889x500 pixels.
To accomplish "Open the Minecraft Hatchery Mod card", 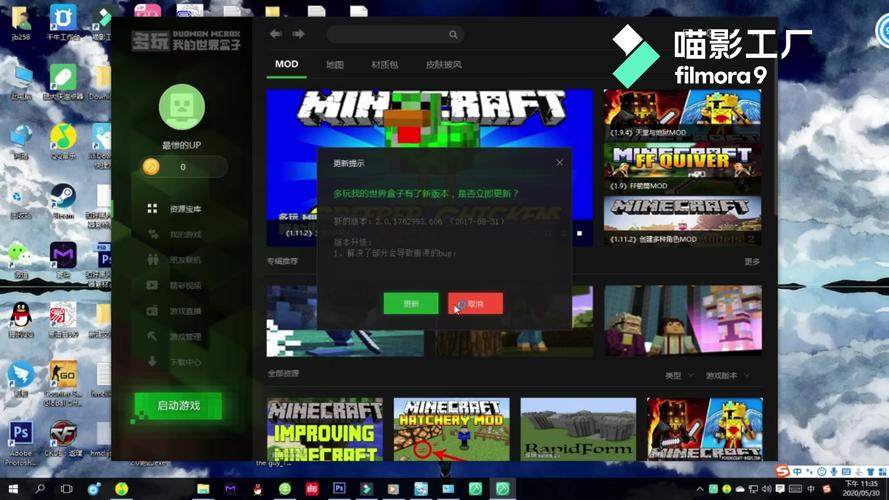I will [451, 429].
